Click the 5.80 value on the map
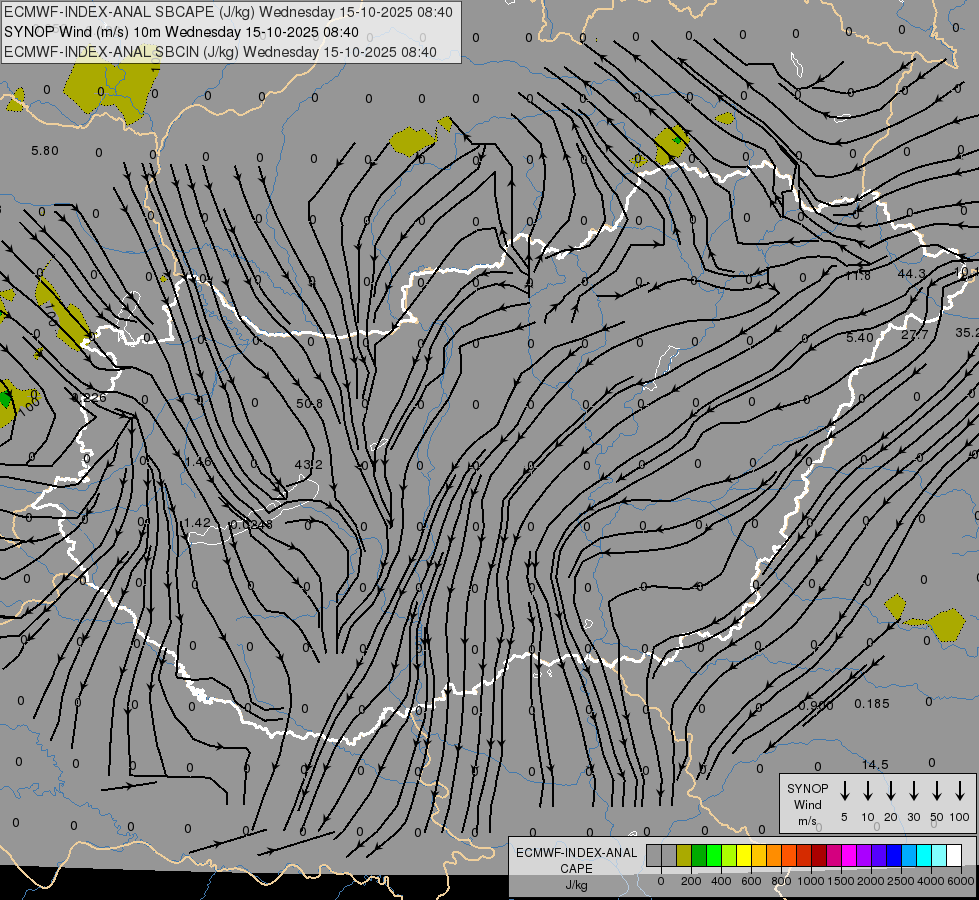Screen dimensions: 979x900 pos(45,151)
